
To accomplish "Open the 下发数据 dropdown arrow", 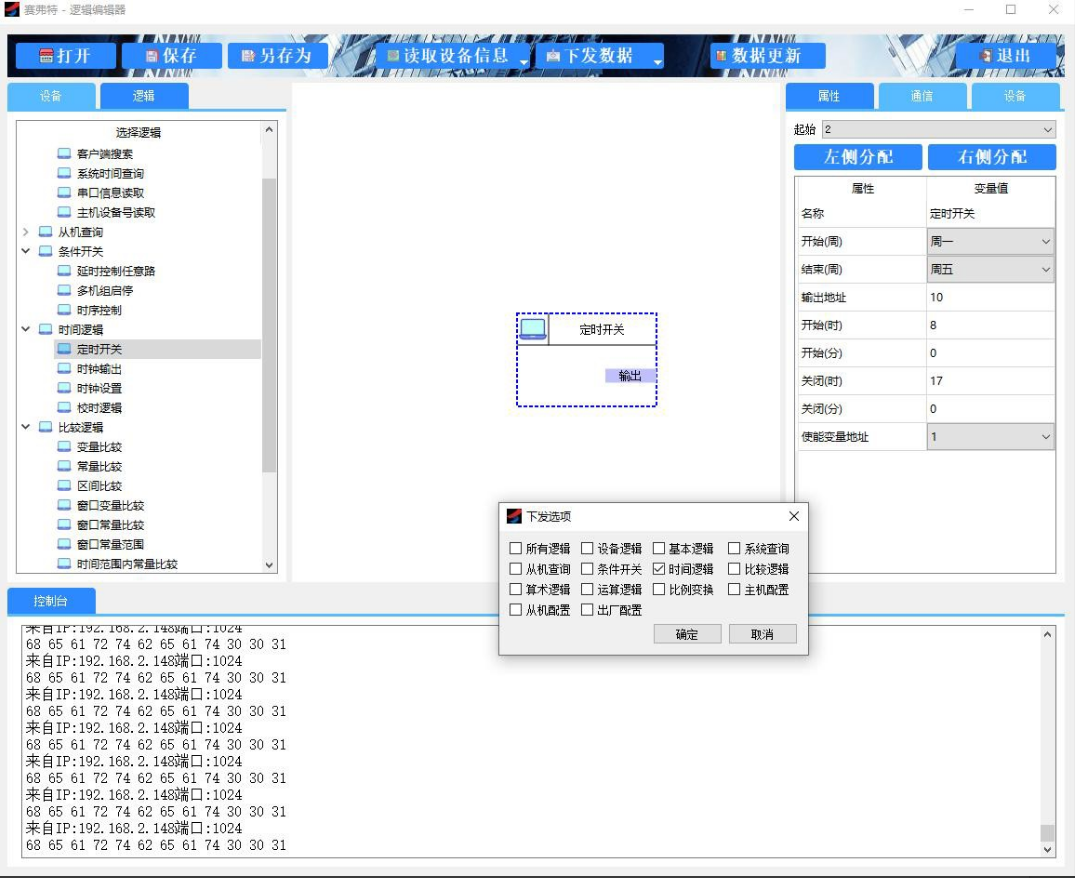I will [x=657, y=62].
